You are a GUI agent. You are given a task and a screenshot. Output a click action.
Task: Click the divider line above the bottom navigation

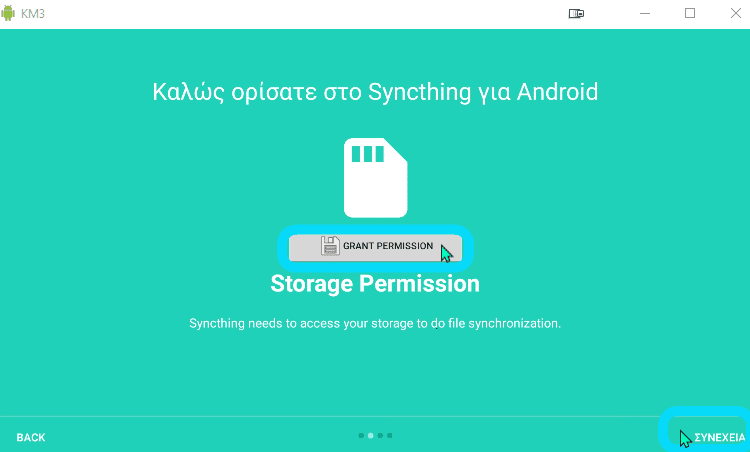[375, 416]
